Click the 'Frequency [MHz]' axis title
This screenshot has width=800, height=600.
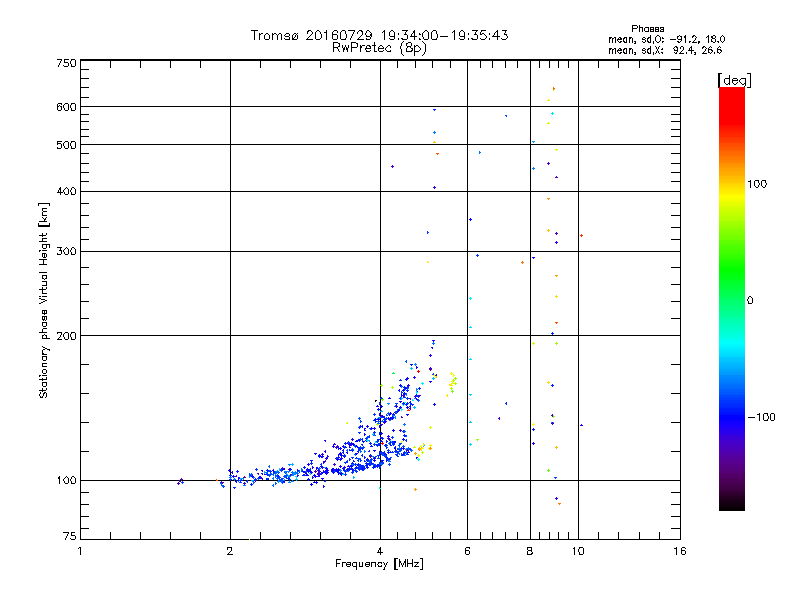(379, 564)
